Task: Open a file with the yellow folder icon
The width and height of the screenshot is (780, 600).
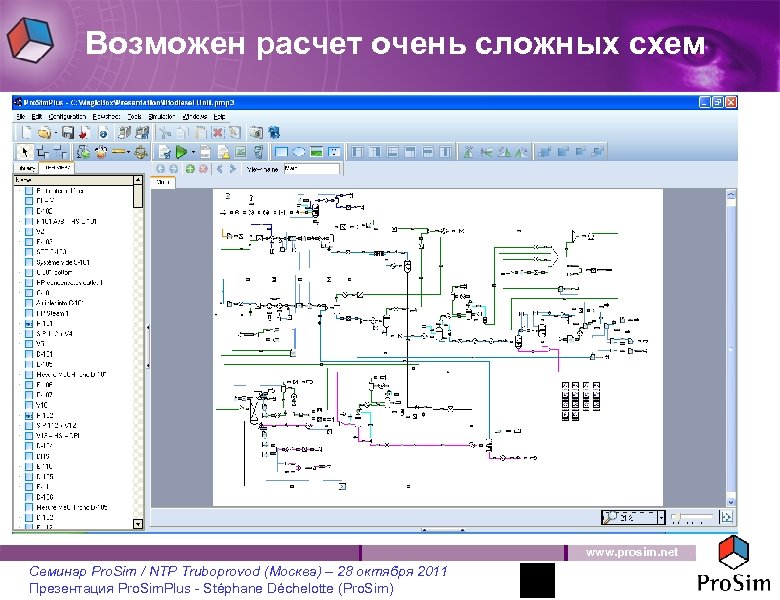Action: 45,132
